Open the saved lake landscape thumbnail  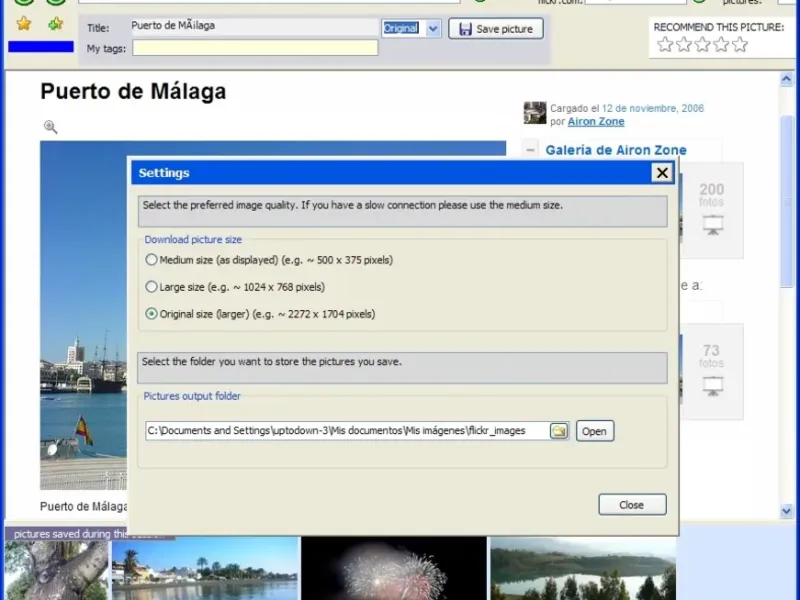[583, 568]
